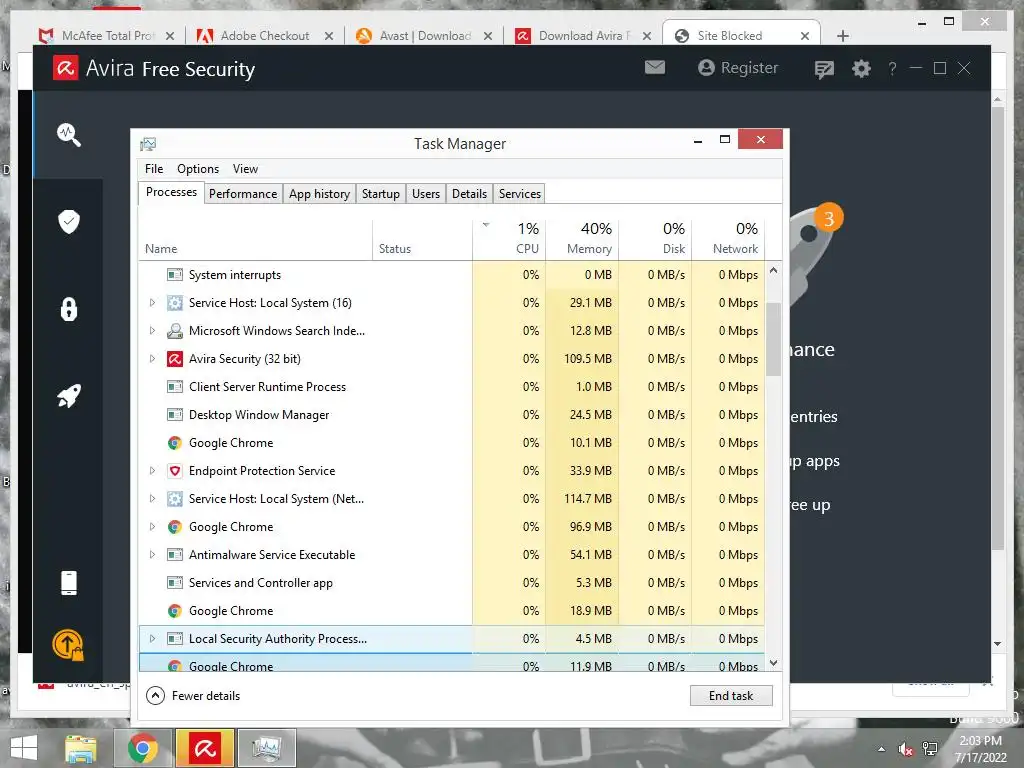Open File Explorer from the taskbar
The height and width of the screenshot is (768, 1024).
click(80, 748)
